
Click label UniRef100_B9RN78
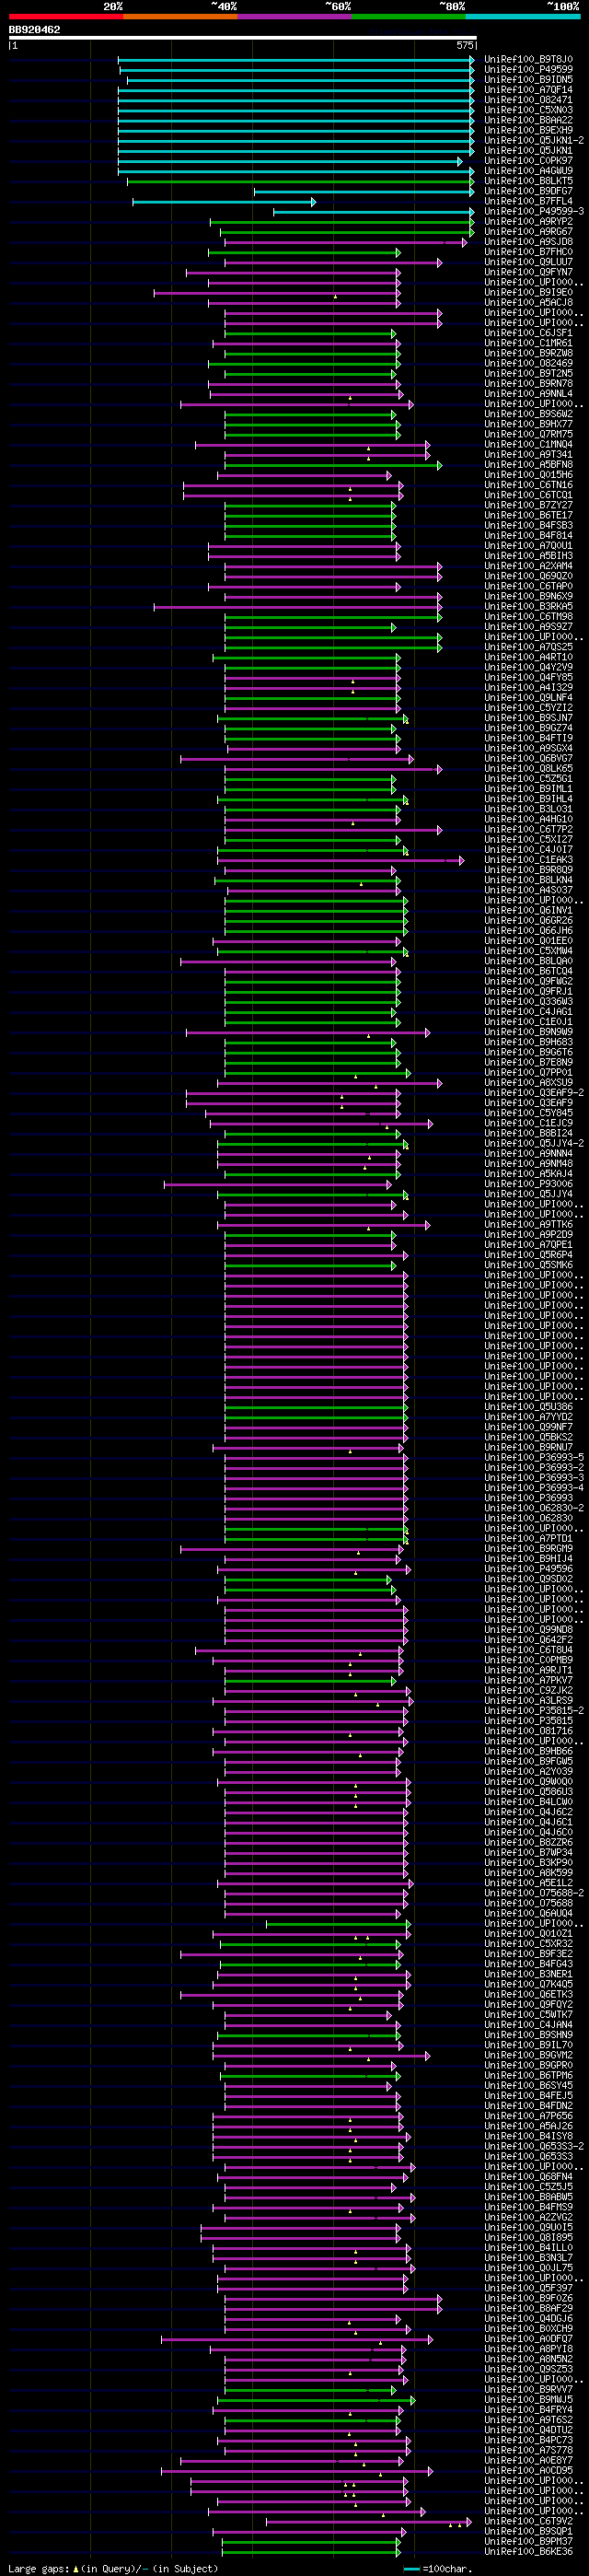click(529, 384)
